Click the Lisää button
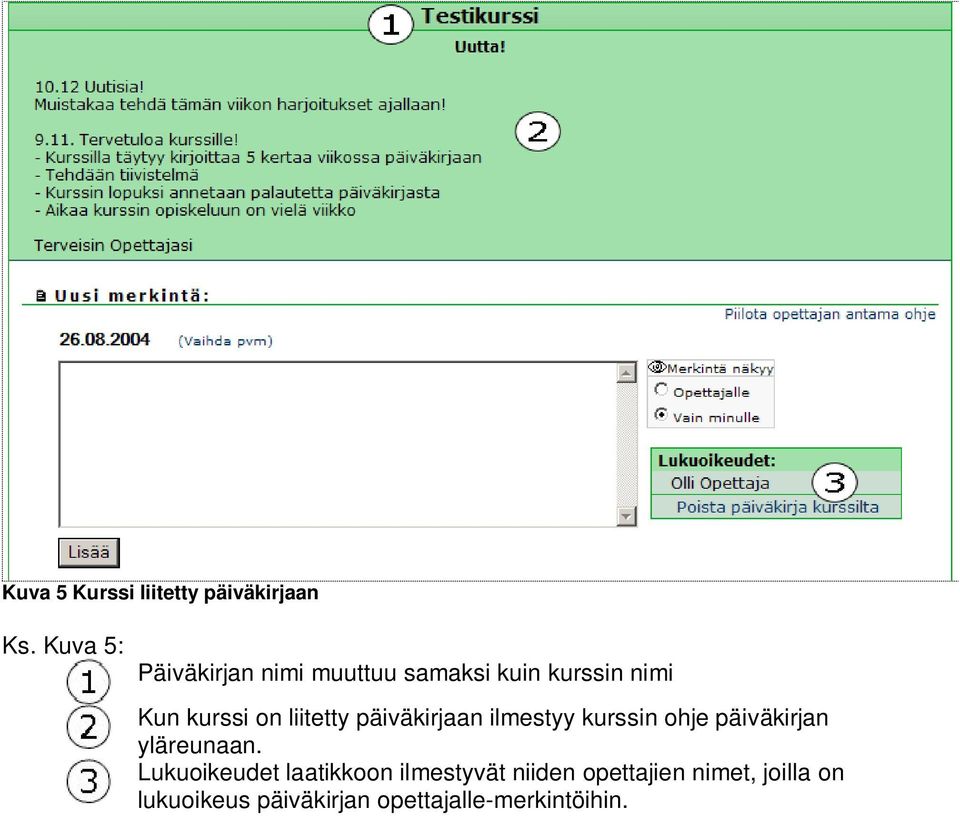This screenshot has width=960, height=816. pos(89,553)
